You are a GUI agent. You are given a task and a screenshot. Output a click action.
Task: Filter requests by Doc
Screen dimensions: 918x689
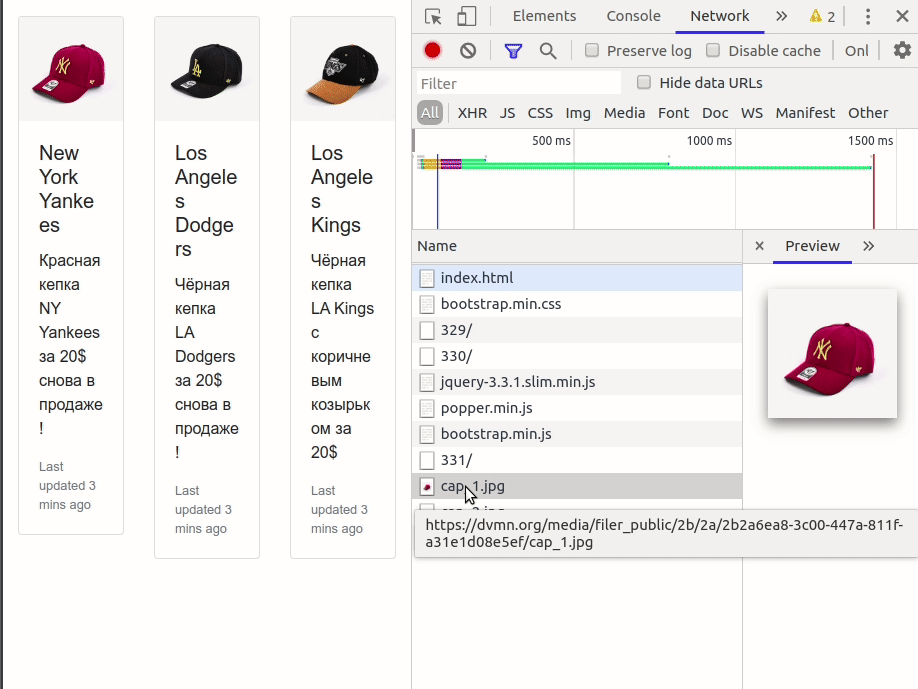715,113
